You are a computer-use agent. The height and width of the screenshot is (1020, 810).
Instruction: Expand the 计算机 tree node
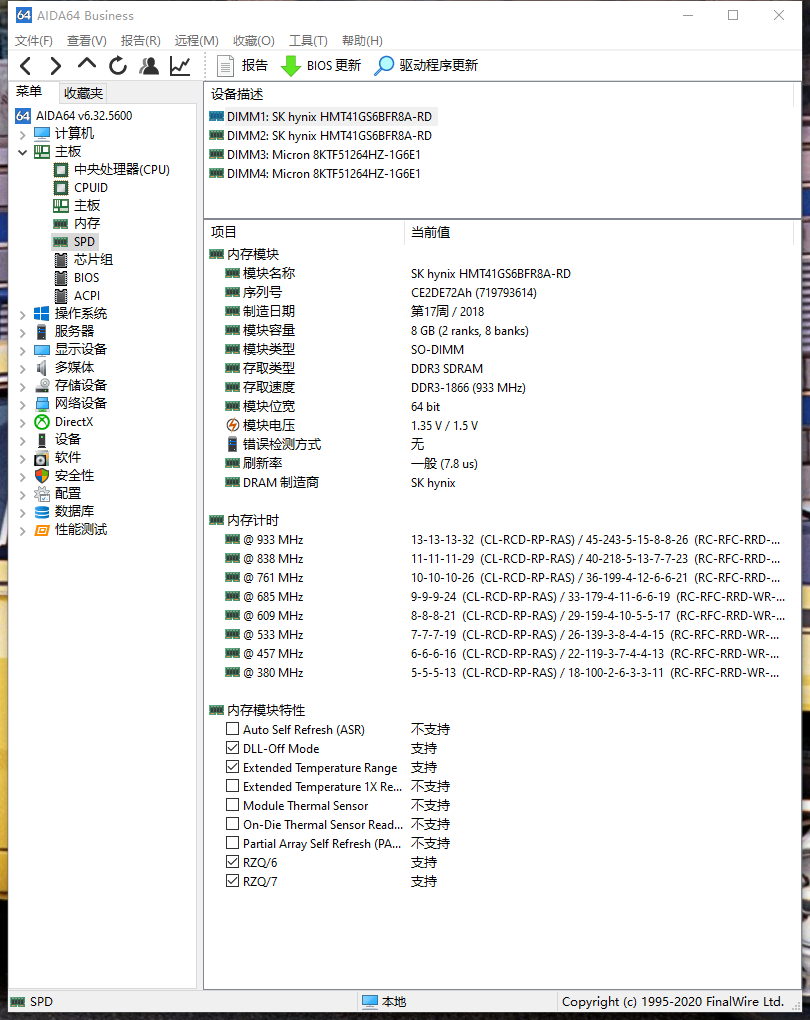(x=23, y=135)
